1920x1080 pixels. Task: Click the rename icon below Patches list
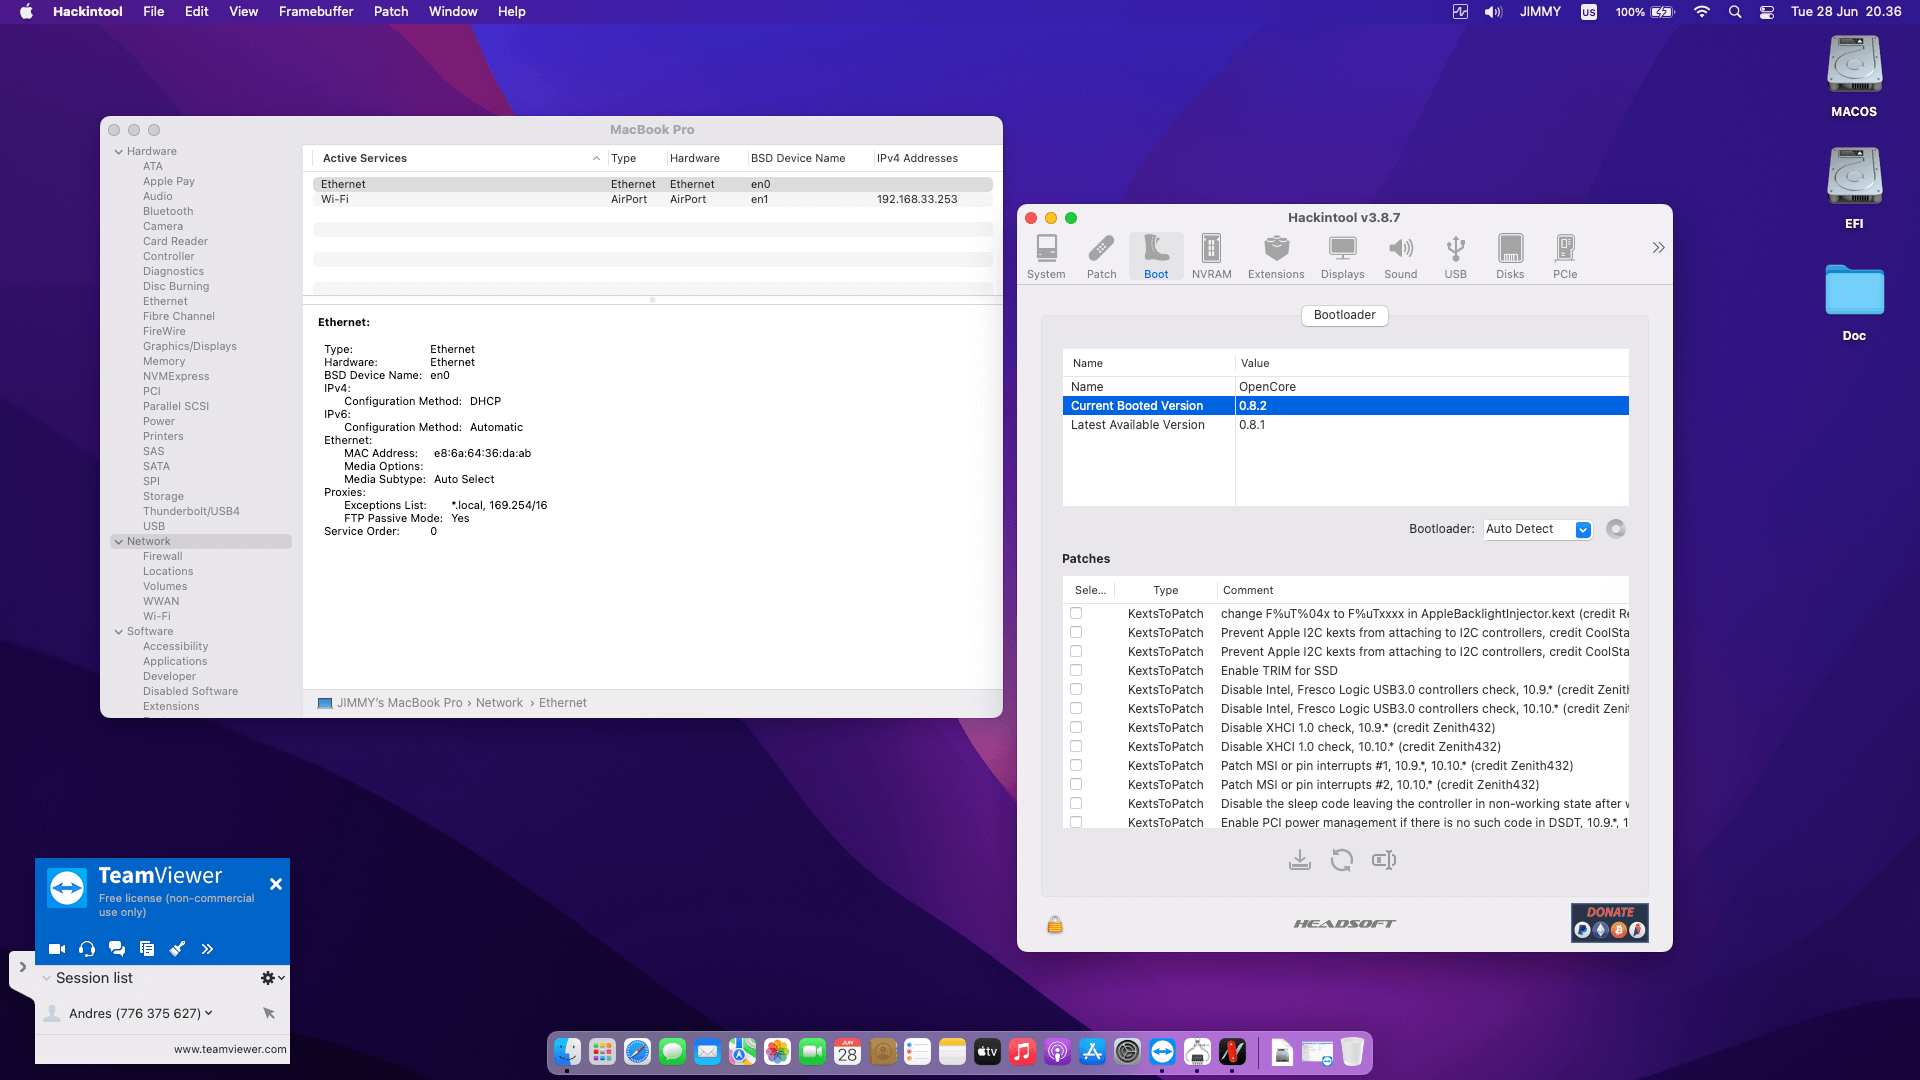point(1384,860)
